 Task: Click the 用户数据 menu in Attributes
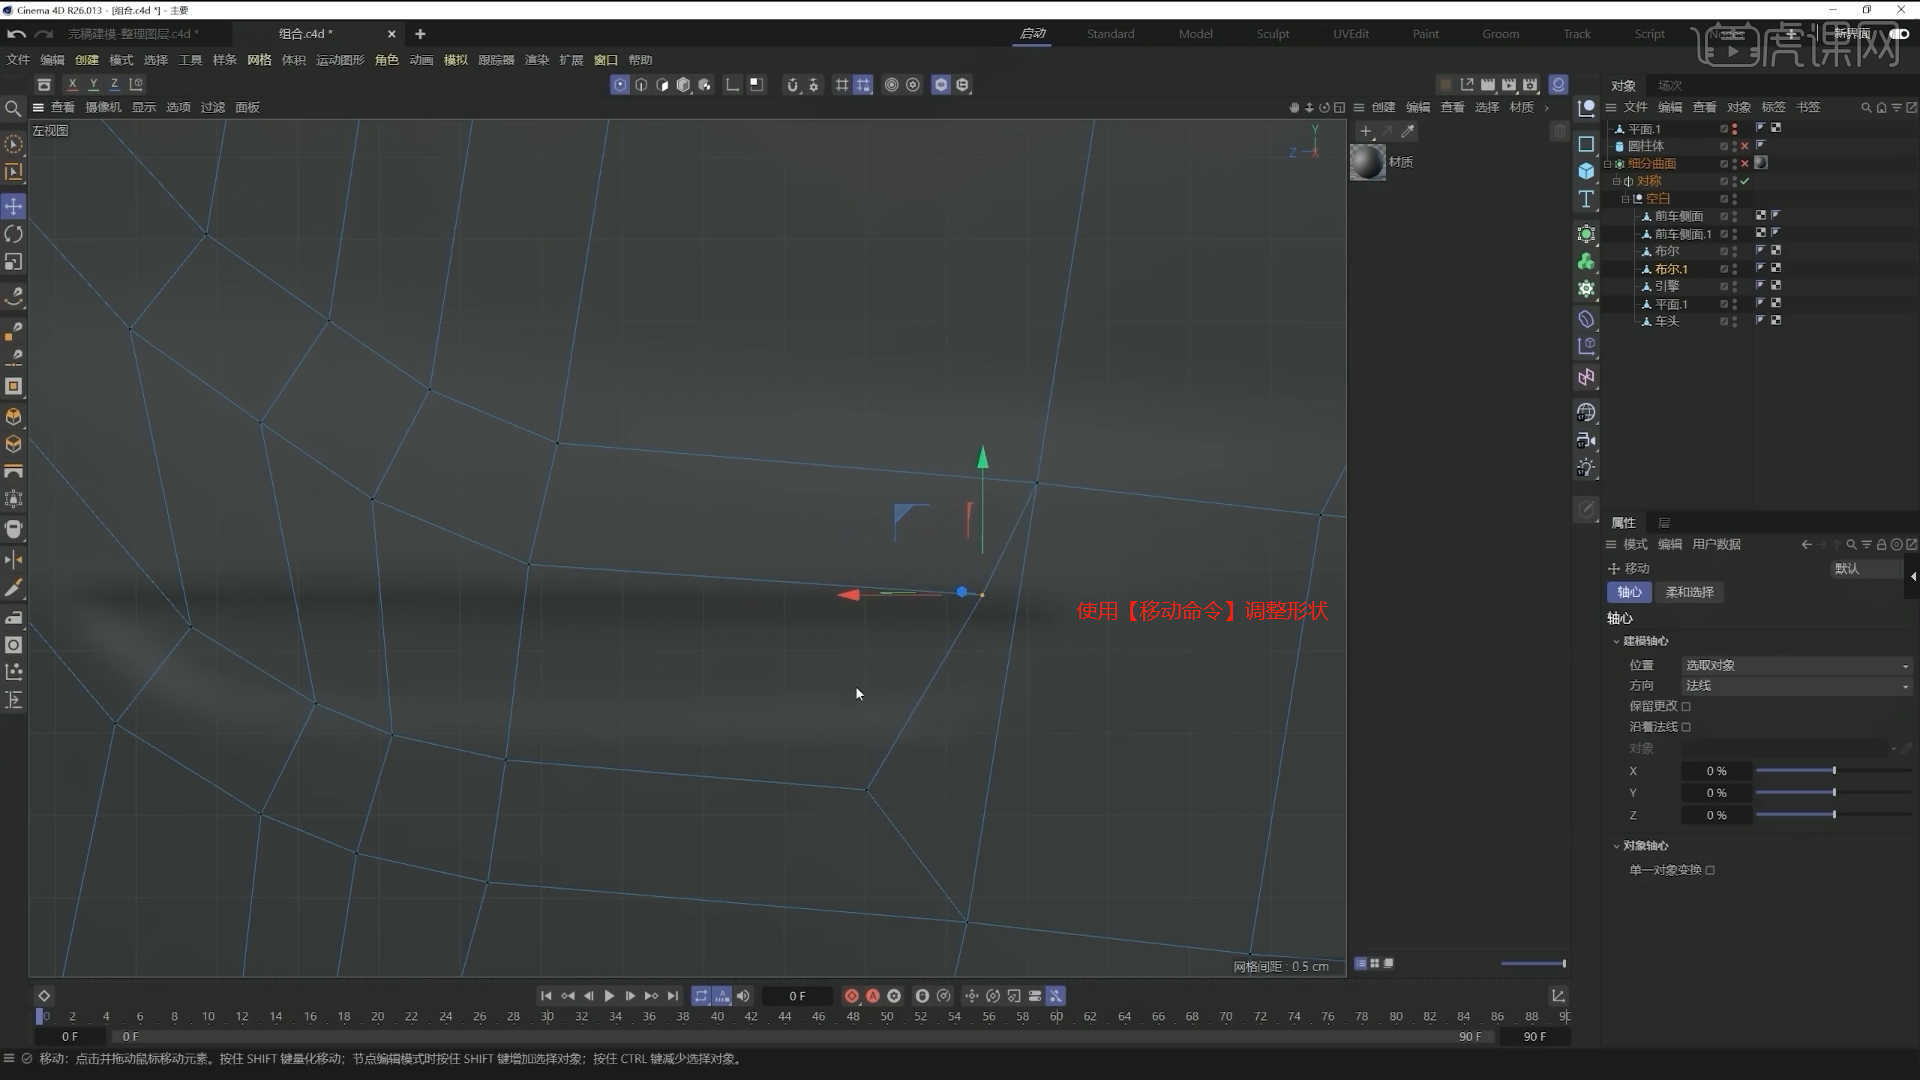[1717, 545]
